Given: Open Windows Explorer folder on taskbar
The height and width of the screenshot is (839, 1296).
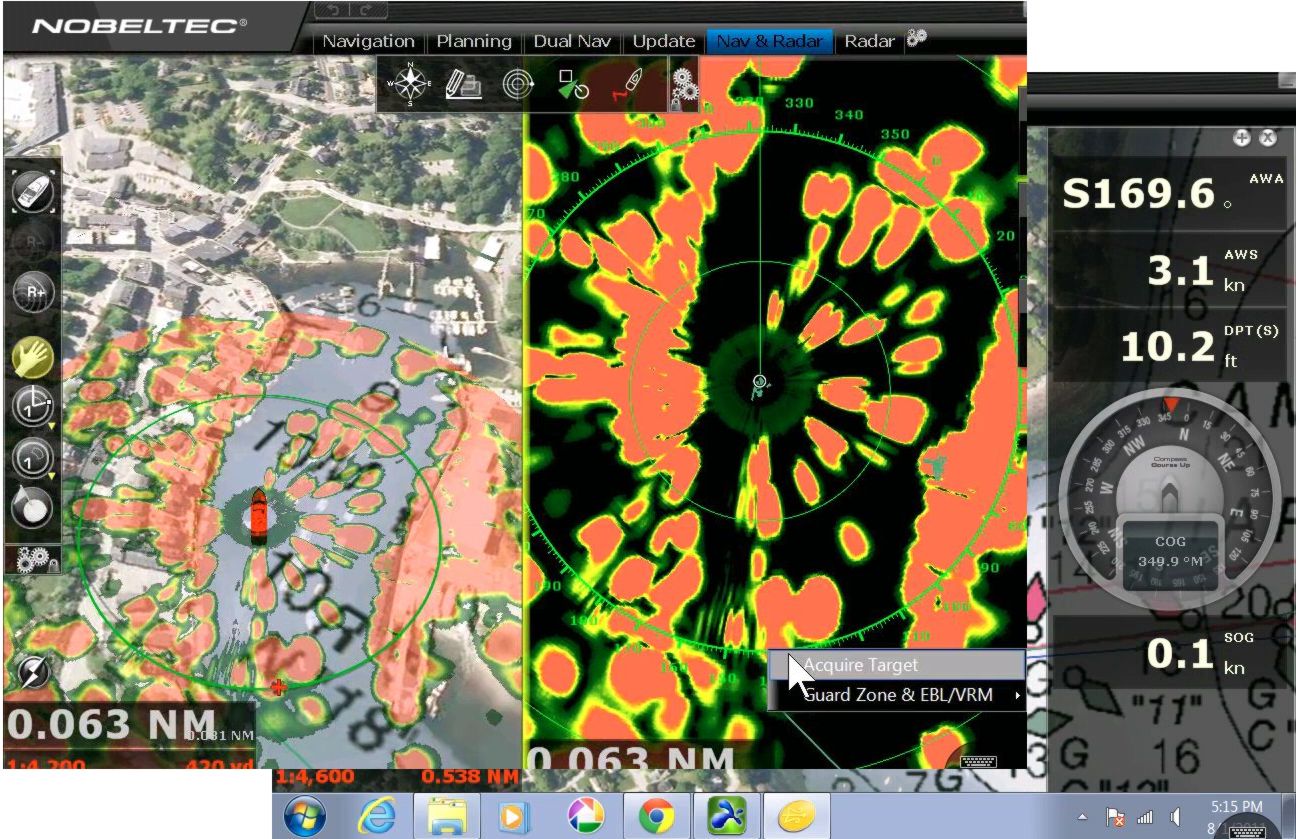Looking at the screenshot, I should (446, 817).
